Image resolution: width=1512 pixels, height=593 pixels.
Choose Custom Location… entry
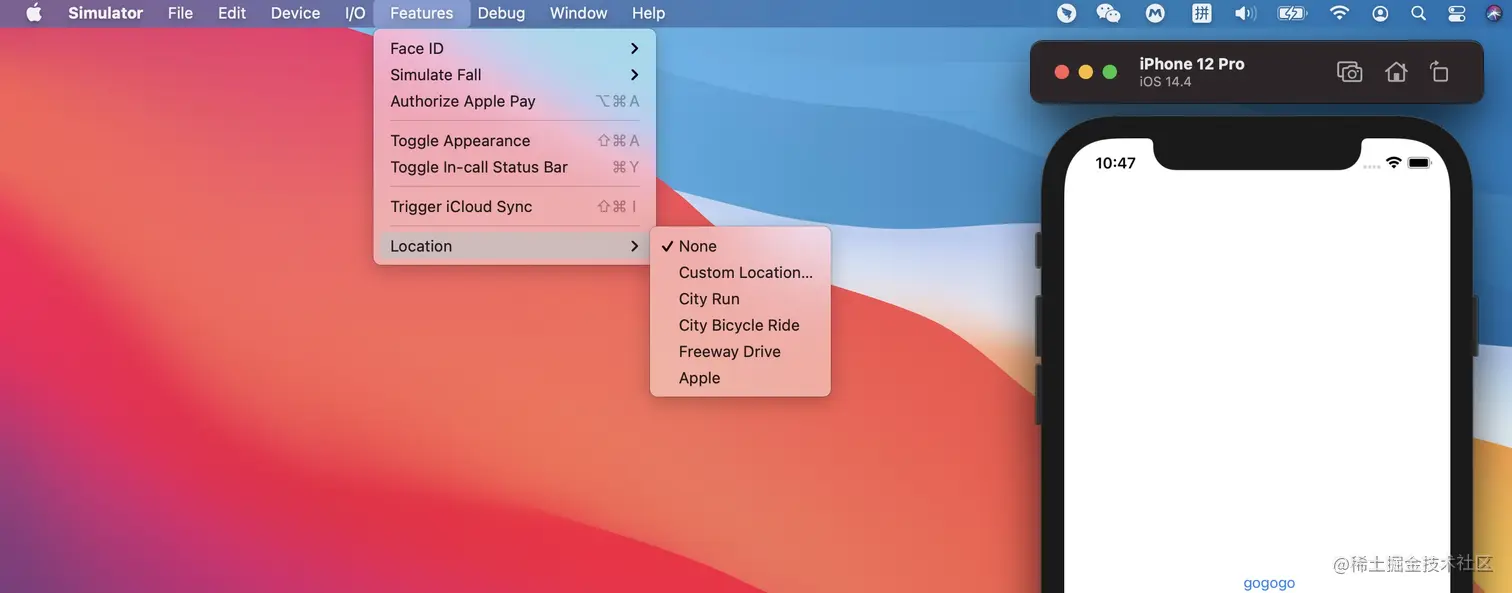(740, 272)
